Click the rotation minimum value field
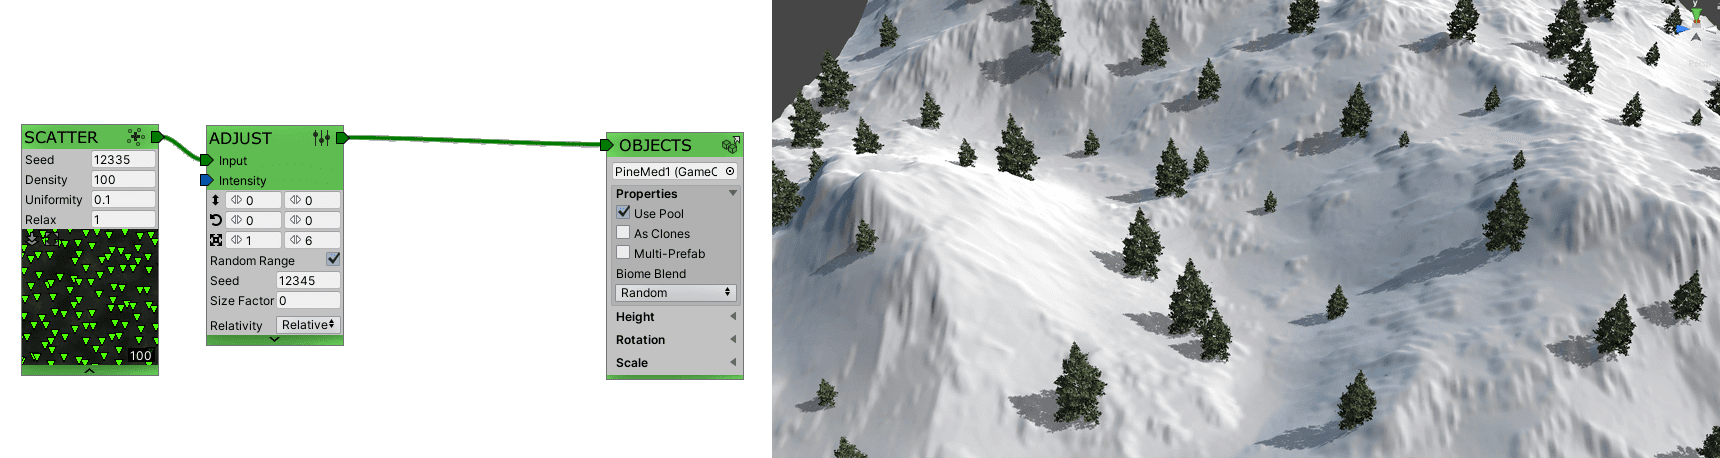This screenshot has width=1720, height=458. pos(254,220)
